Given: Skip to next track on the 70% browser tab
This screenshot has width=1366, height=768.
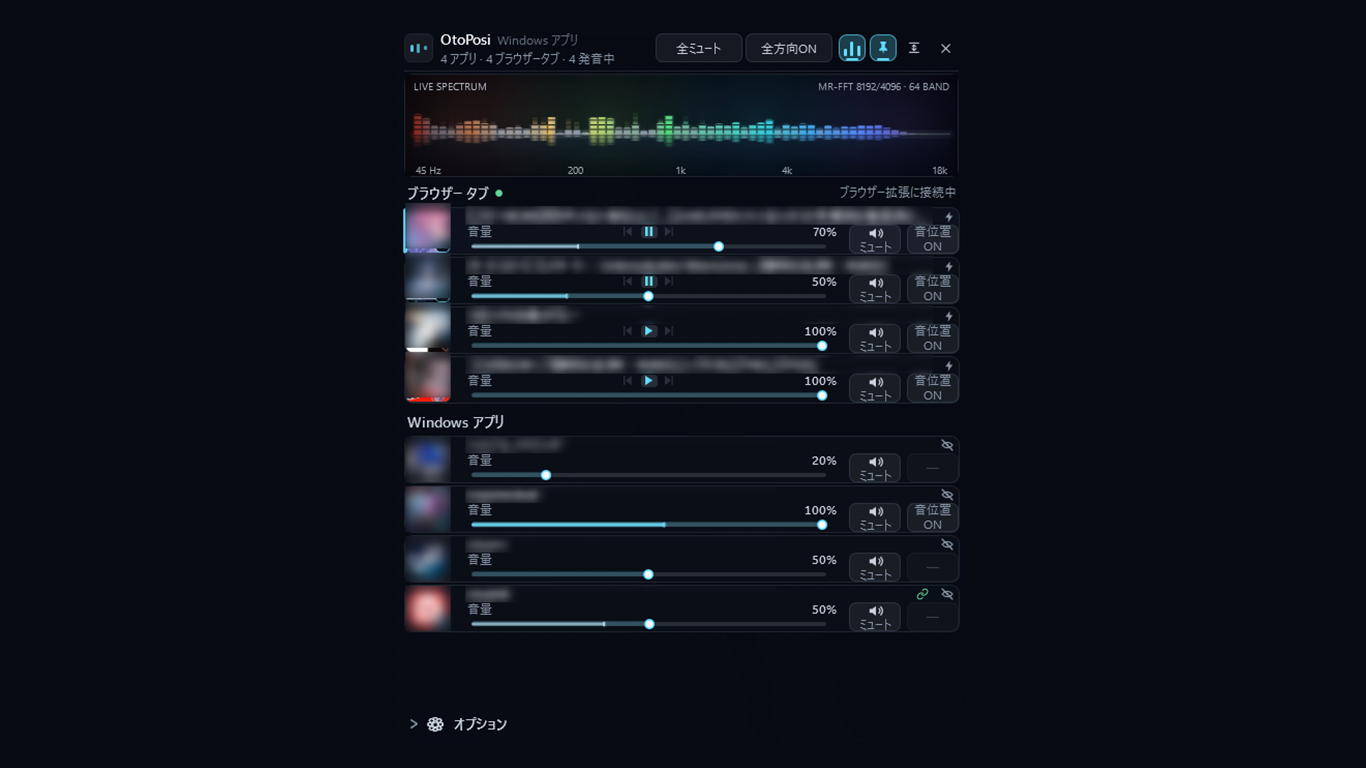Looking at the screenshot, I should (x=669, y=232).
